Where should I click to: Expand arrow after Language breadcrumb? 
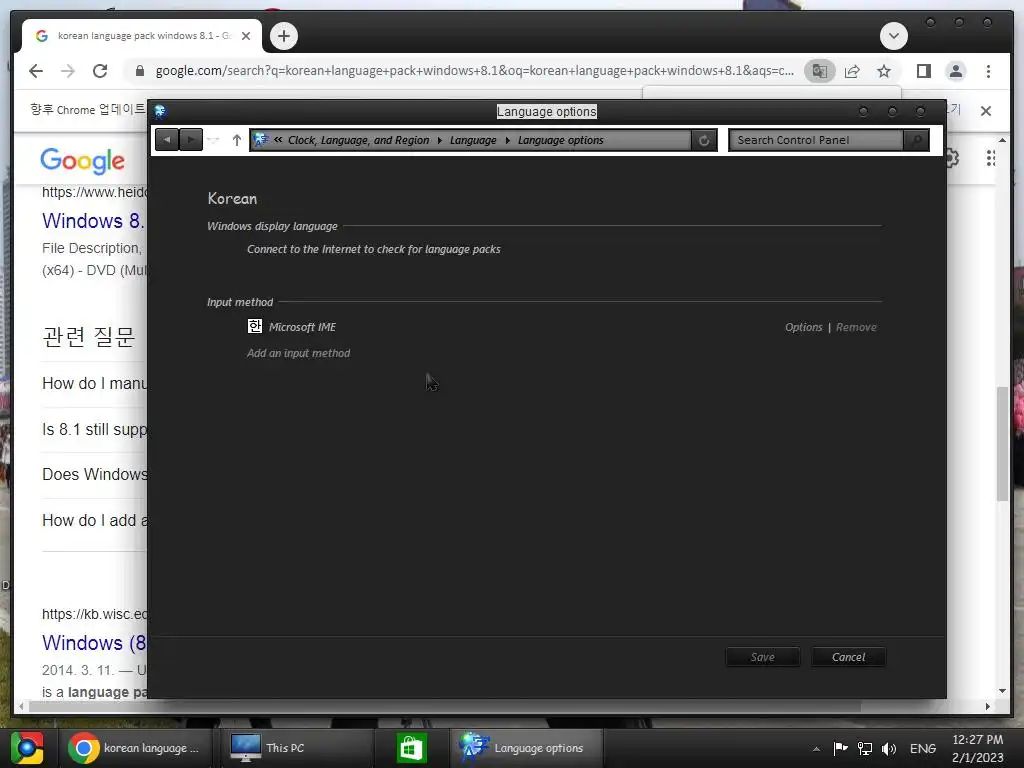pyautogui.click(x=507, y=140)
